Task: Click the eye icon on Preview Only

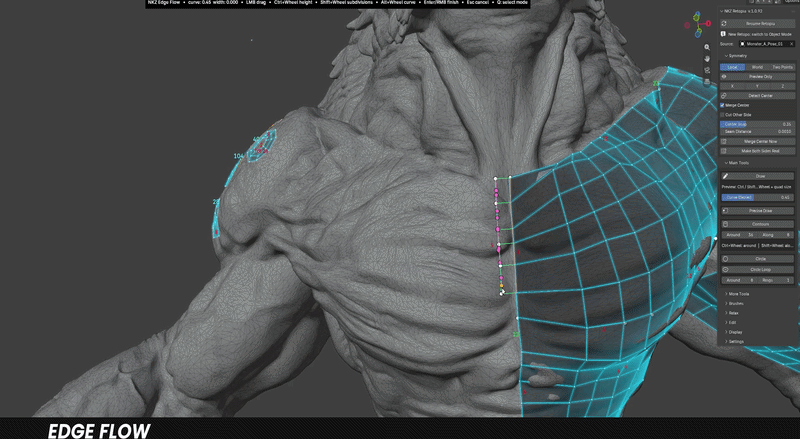Action: coord(723,77)
